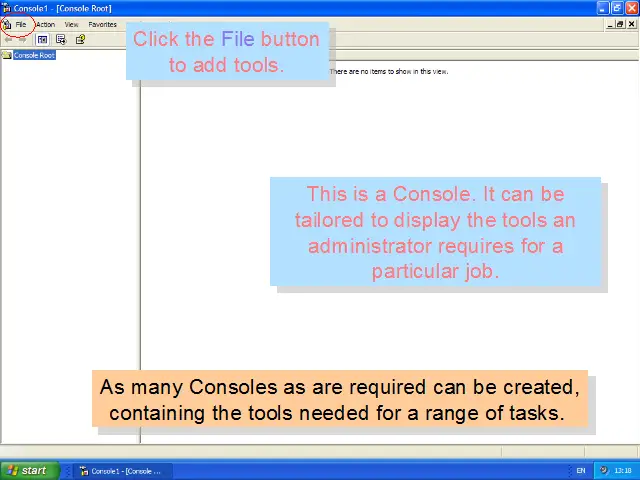
Task: Open the Action menu
Action: (x=45, y=25)
